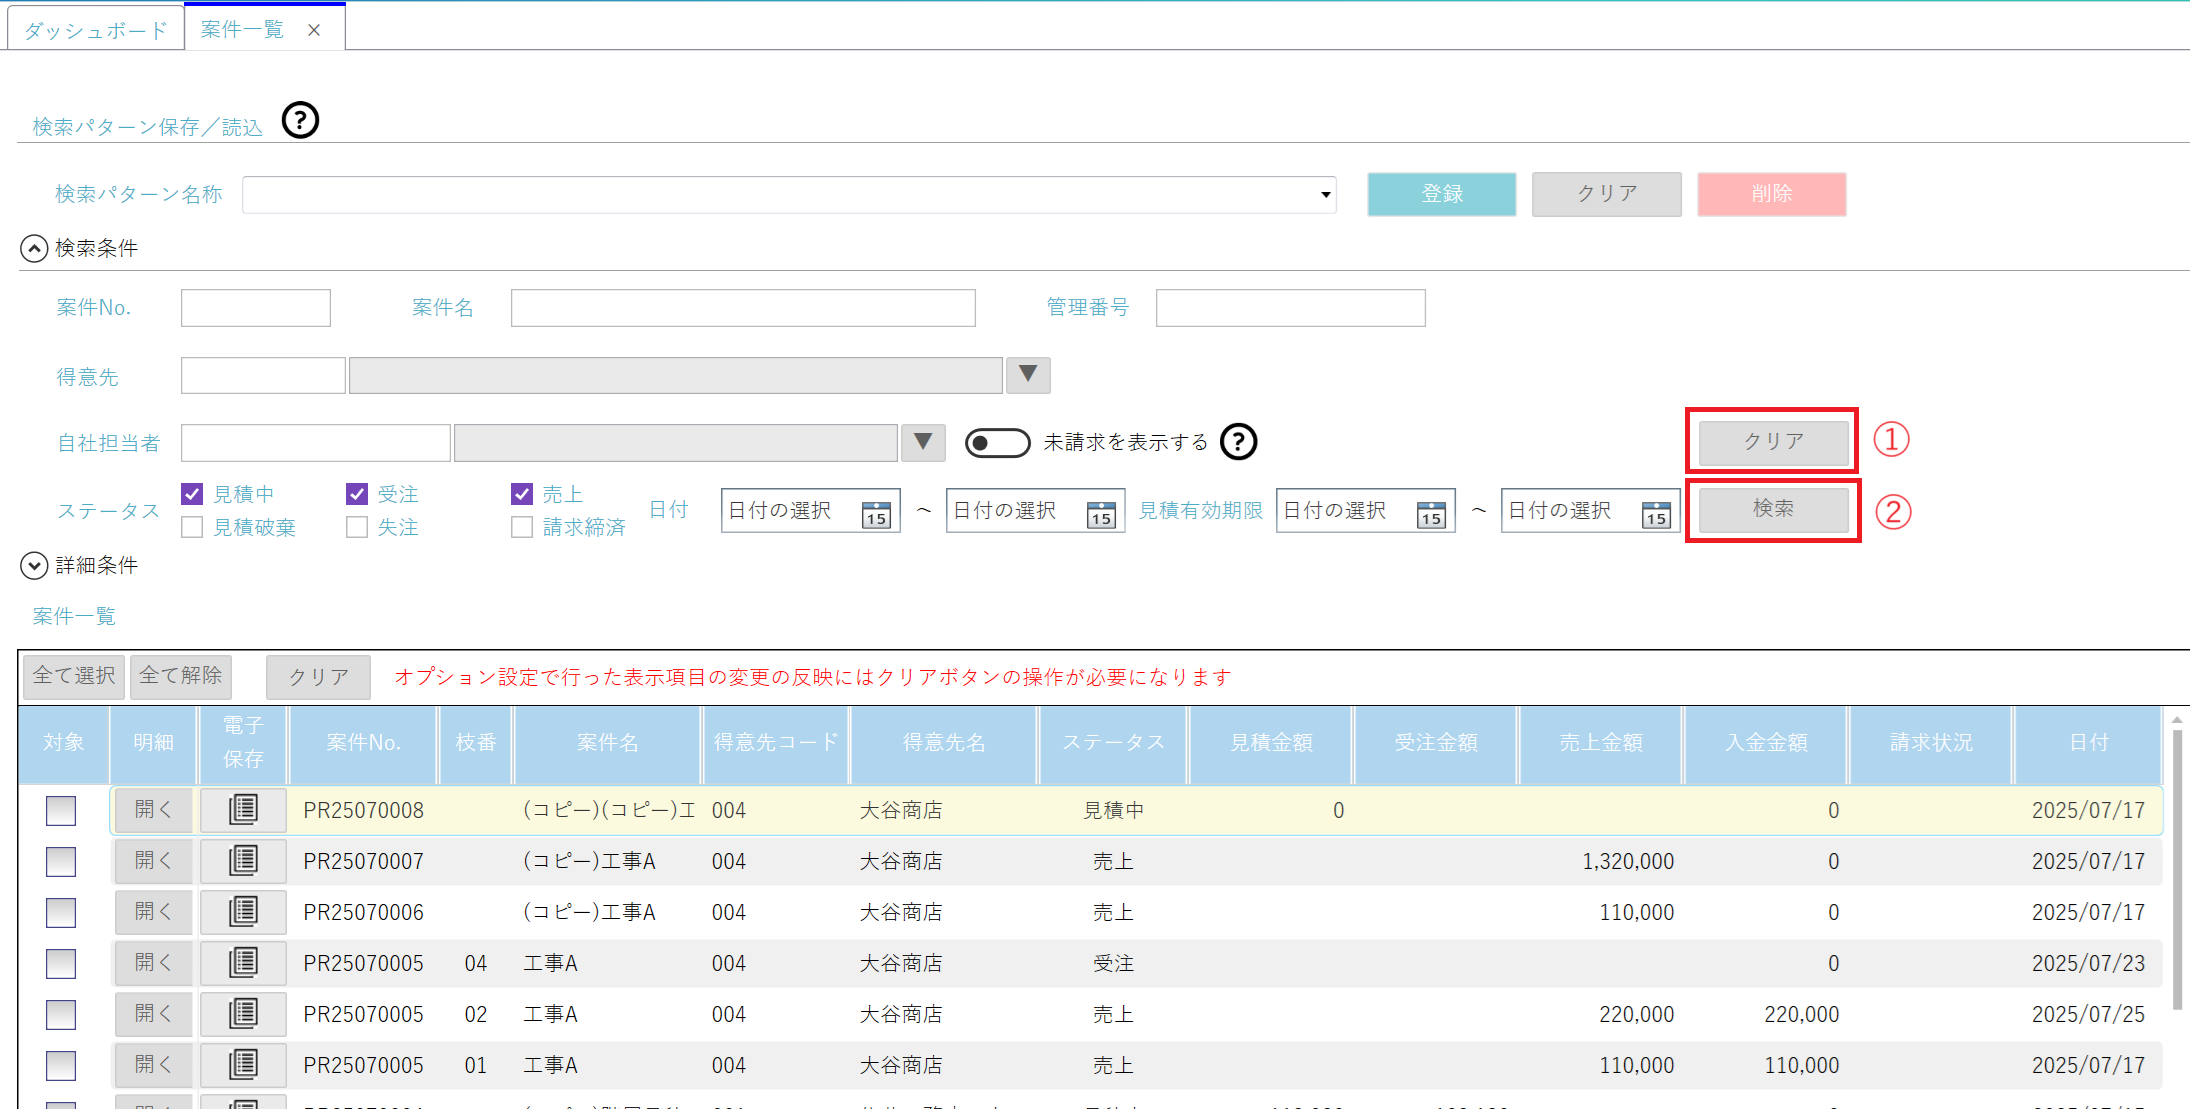
Task: Click the table vertical scrollbar
Action: [2177, 870]
